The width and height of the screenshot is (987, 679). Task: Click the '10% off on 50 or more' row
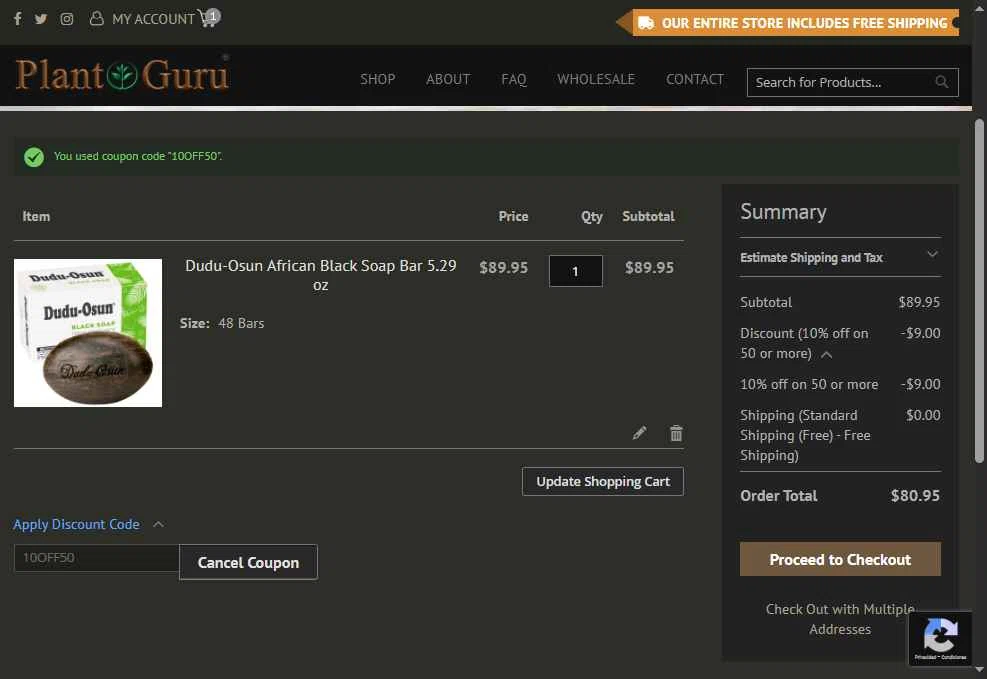click(840, 384)
